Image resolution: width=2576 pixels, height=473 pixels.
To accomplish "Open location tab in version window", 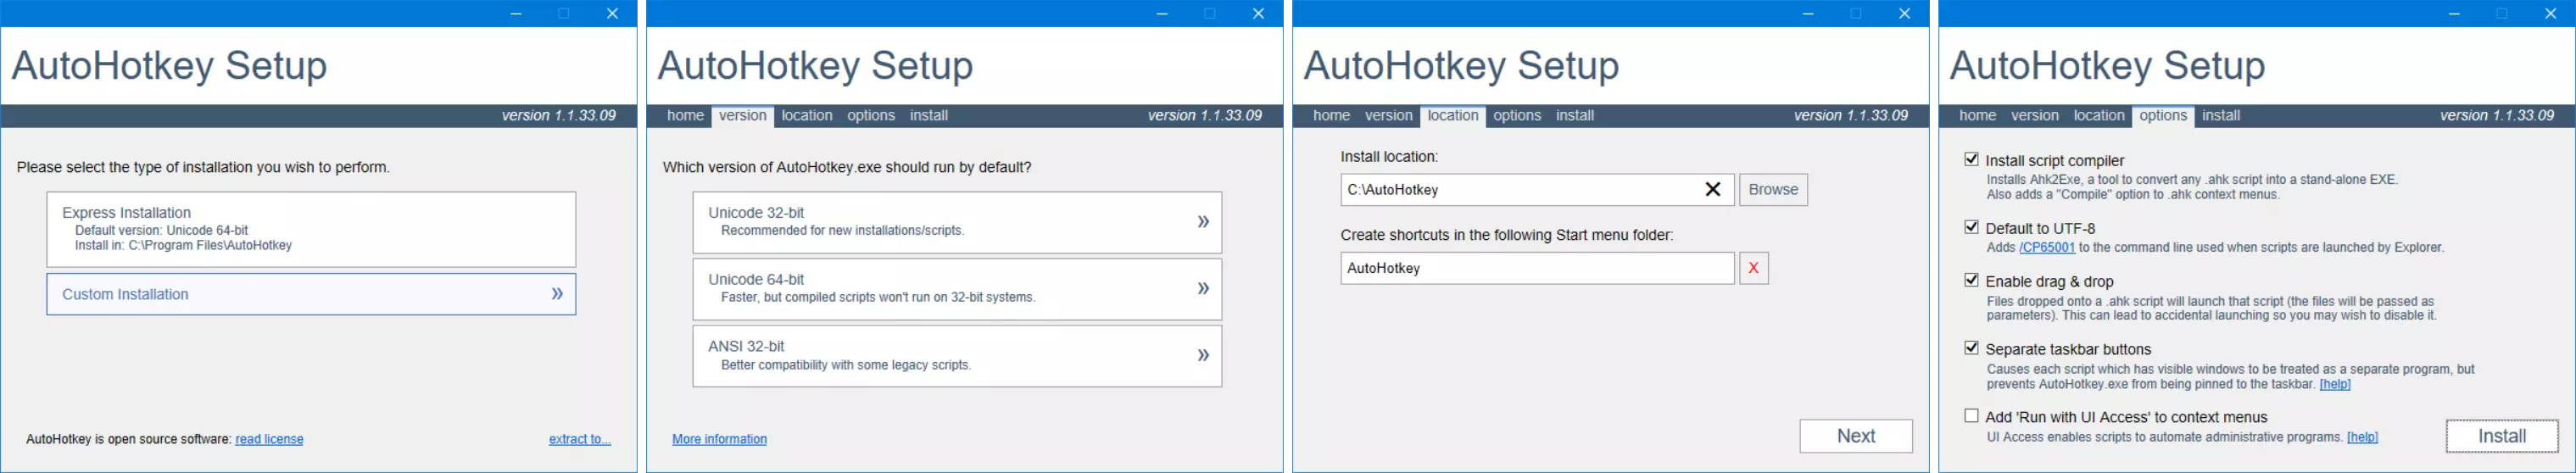I will tap(807, 116).
